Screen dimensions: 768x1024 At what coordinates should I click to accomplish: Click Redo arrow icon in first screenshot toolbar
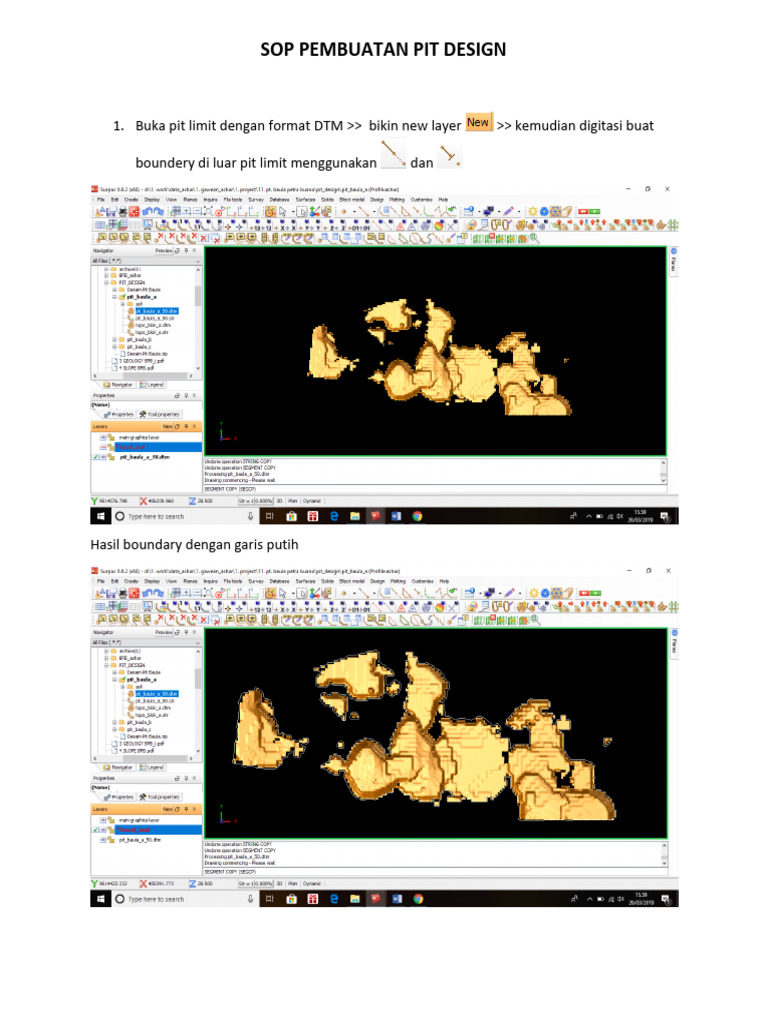click(157, 212)
